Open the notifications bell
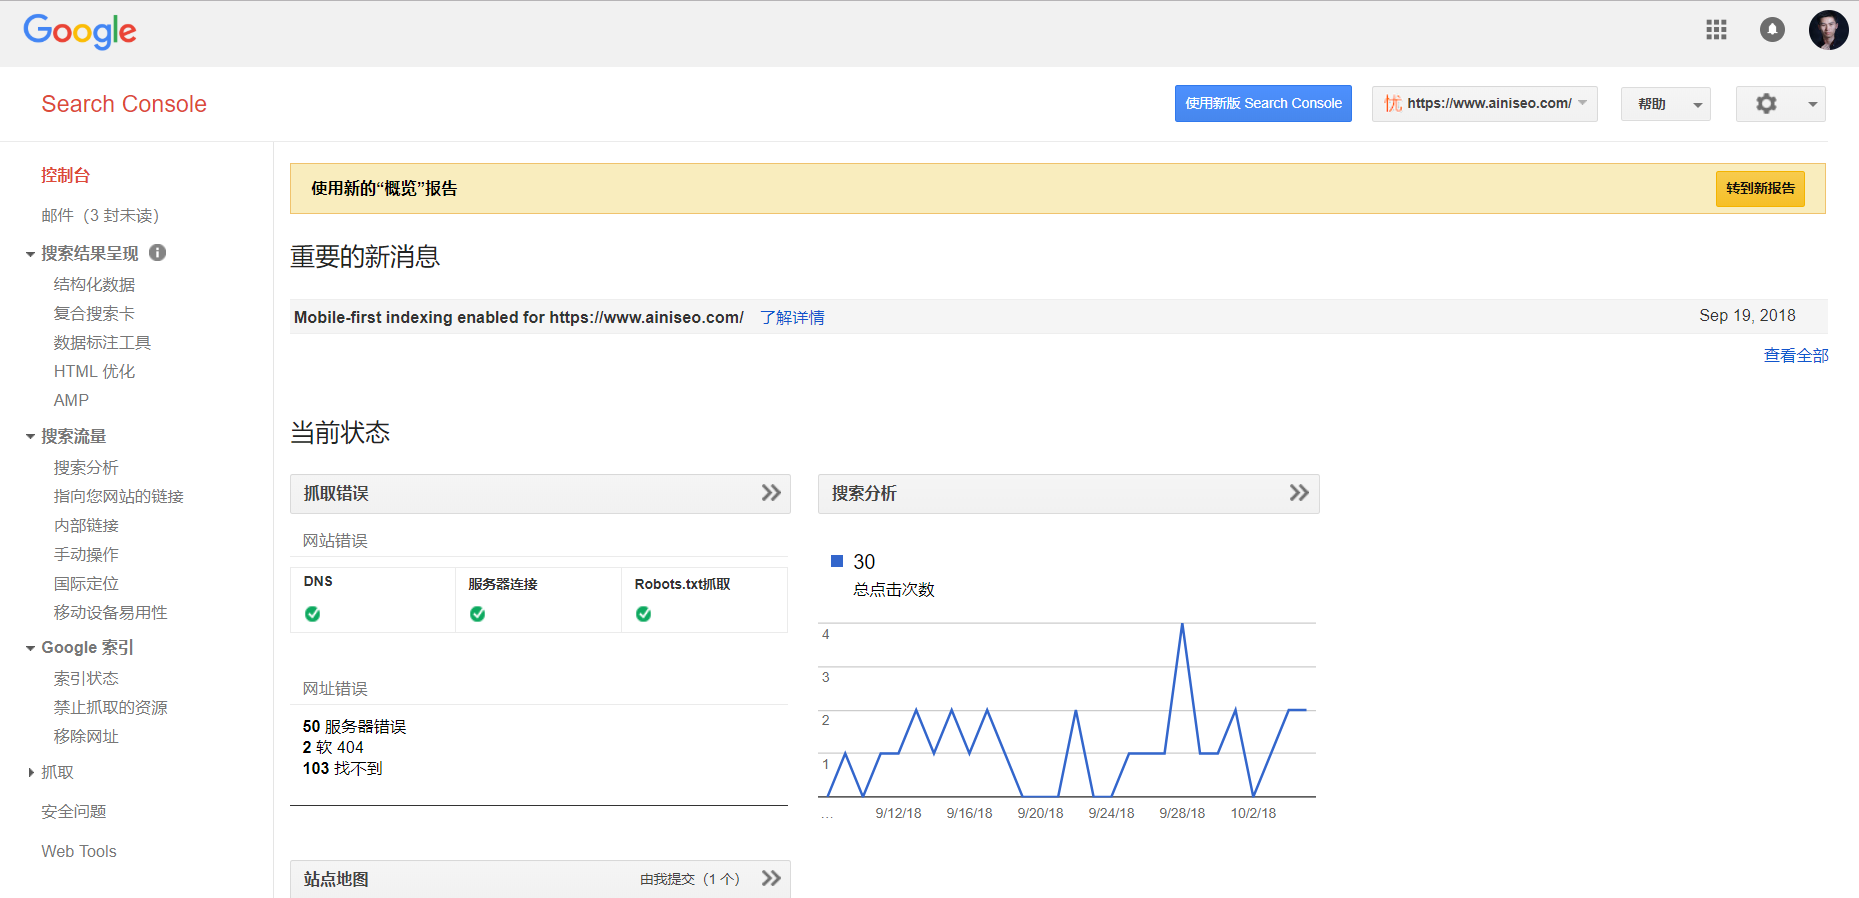 point(1772,30)
